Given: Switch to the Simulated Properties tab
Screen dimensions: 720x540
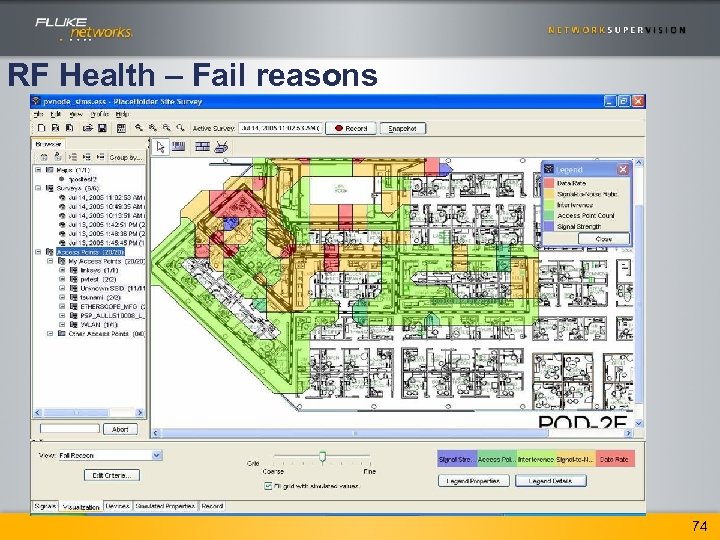Looking at the screenshot, I should tap(165, 506).
